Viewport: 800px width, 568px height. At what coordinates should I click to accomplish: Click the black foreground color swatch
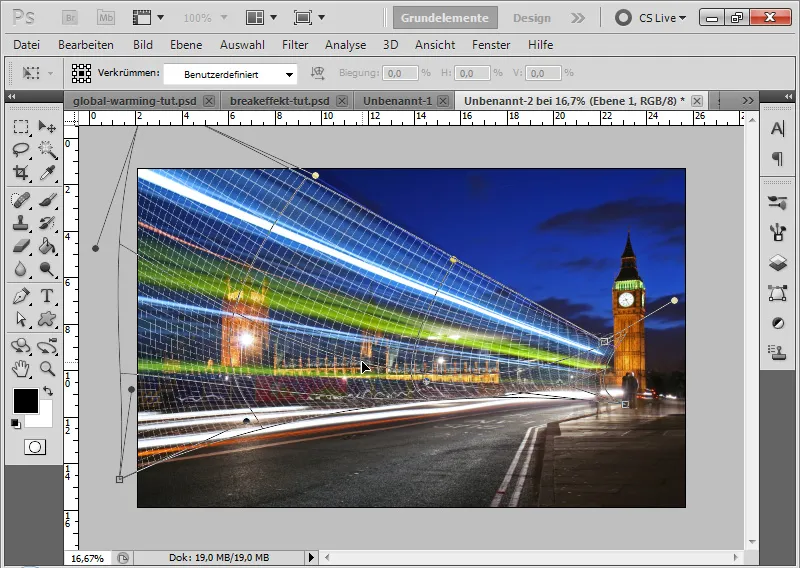[x=26, y=401]
